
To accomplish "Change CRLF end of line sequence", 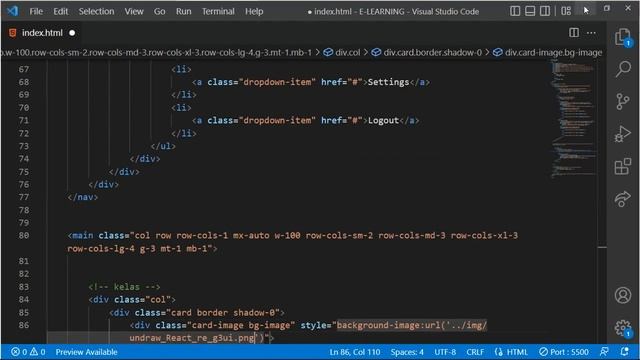I will (x=475, y=352).
